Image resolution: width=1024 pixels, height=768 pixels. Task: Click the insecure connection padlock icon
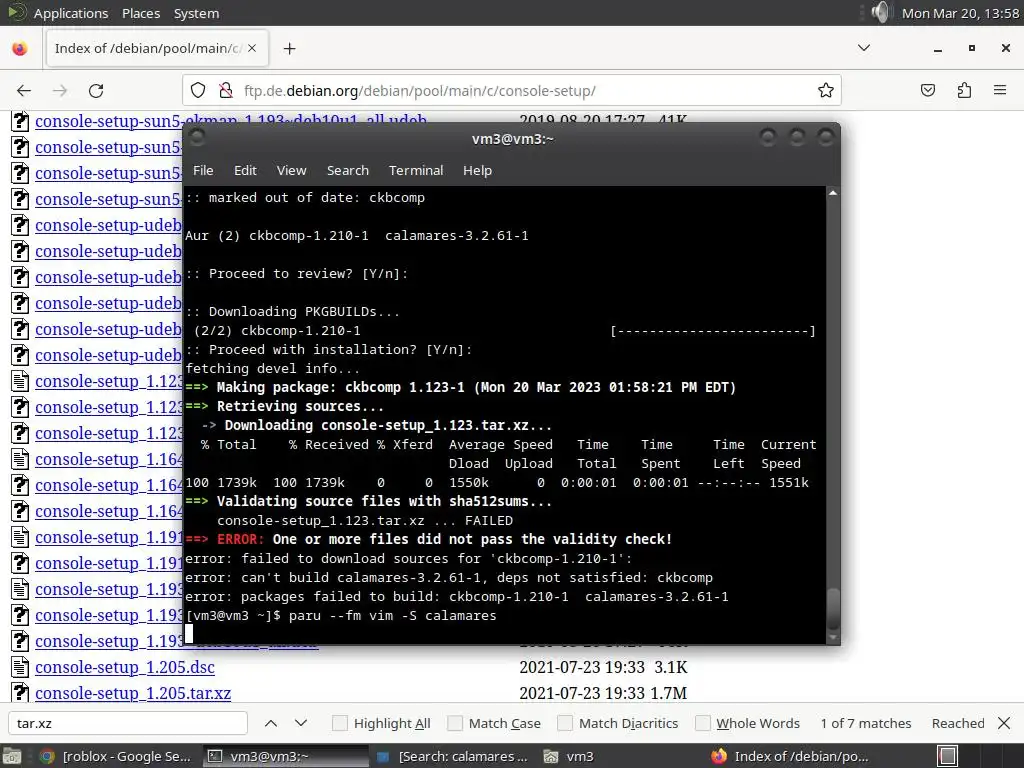coord(225,91)
